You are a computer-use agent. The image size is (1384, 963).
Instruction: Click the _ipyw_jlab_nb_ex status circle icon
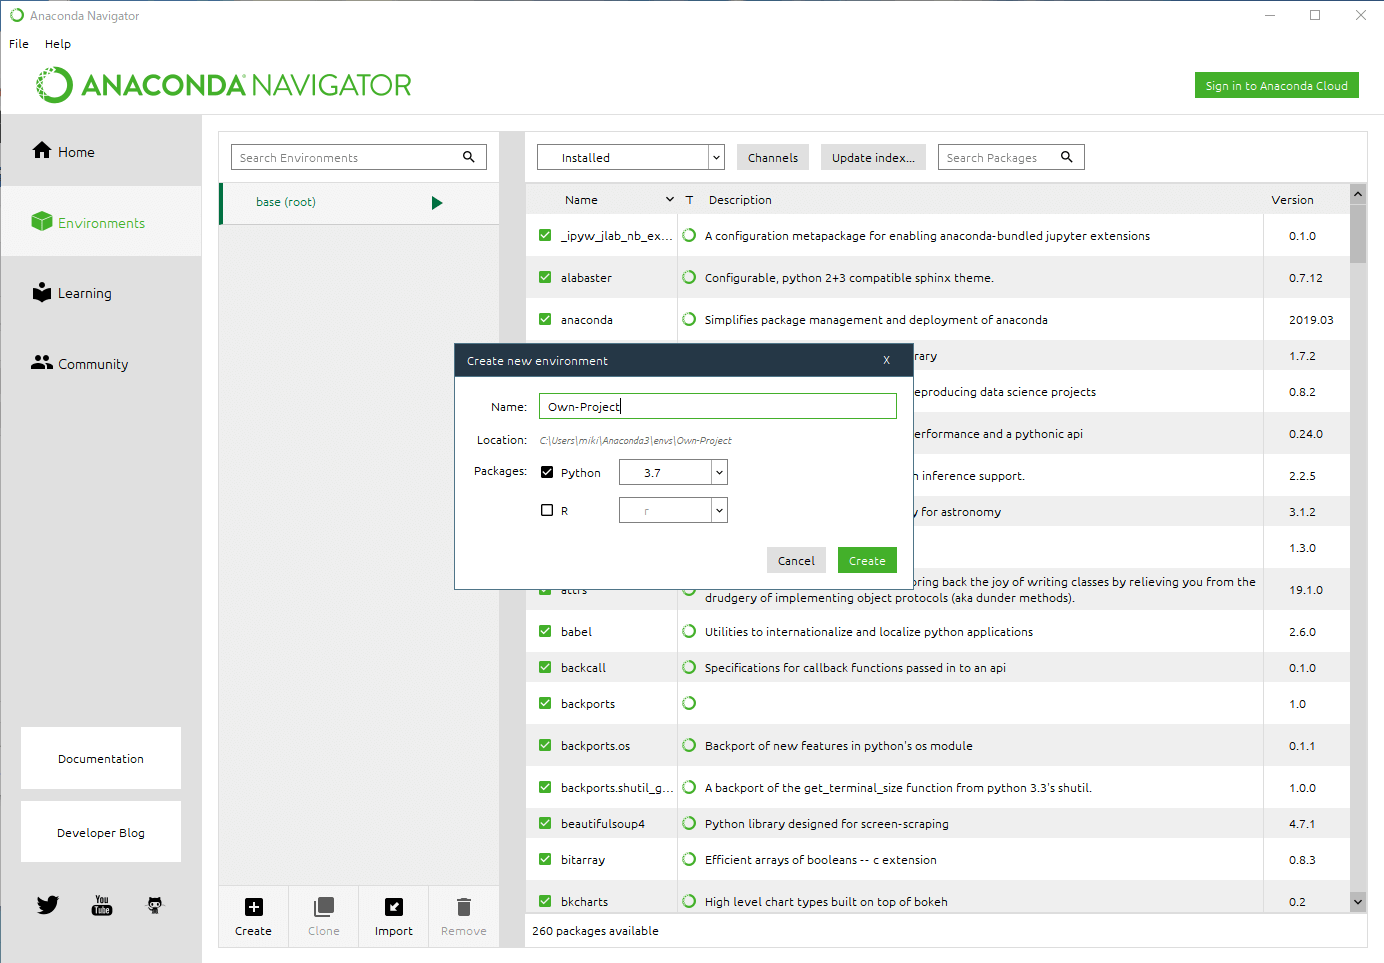click(x=689, y=235)
